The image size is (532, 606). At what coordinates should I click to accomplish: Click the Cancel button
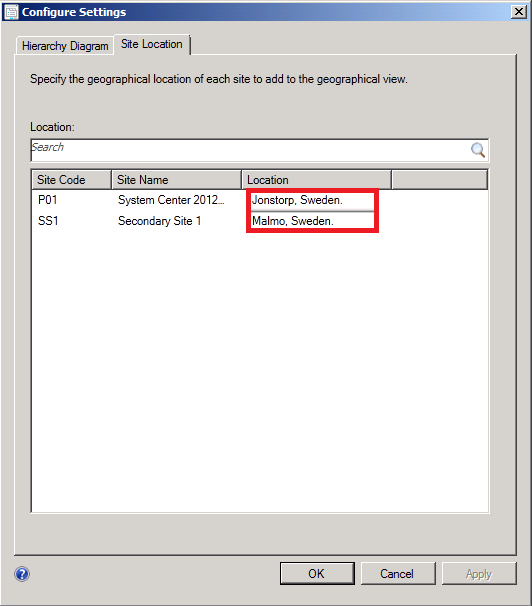pyautogui.click(x=398, y=574)
